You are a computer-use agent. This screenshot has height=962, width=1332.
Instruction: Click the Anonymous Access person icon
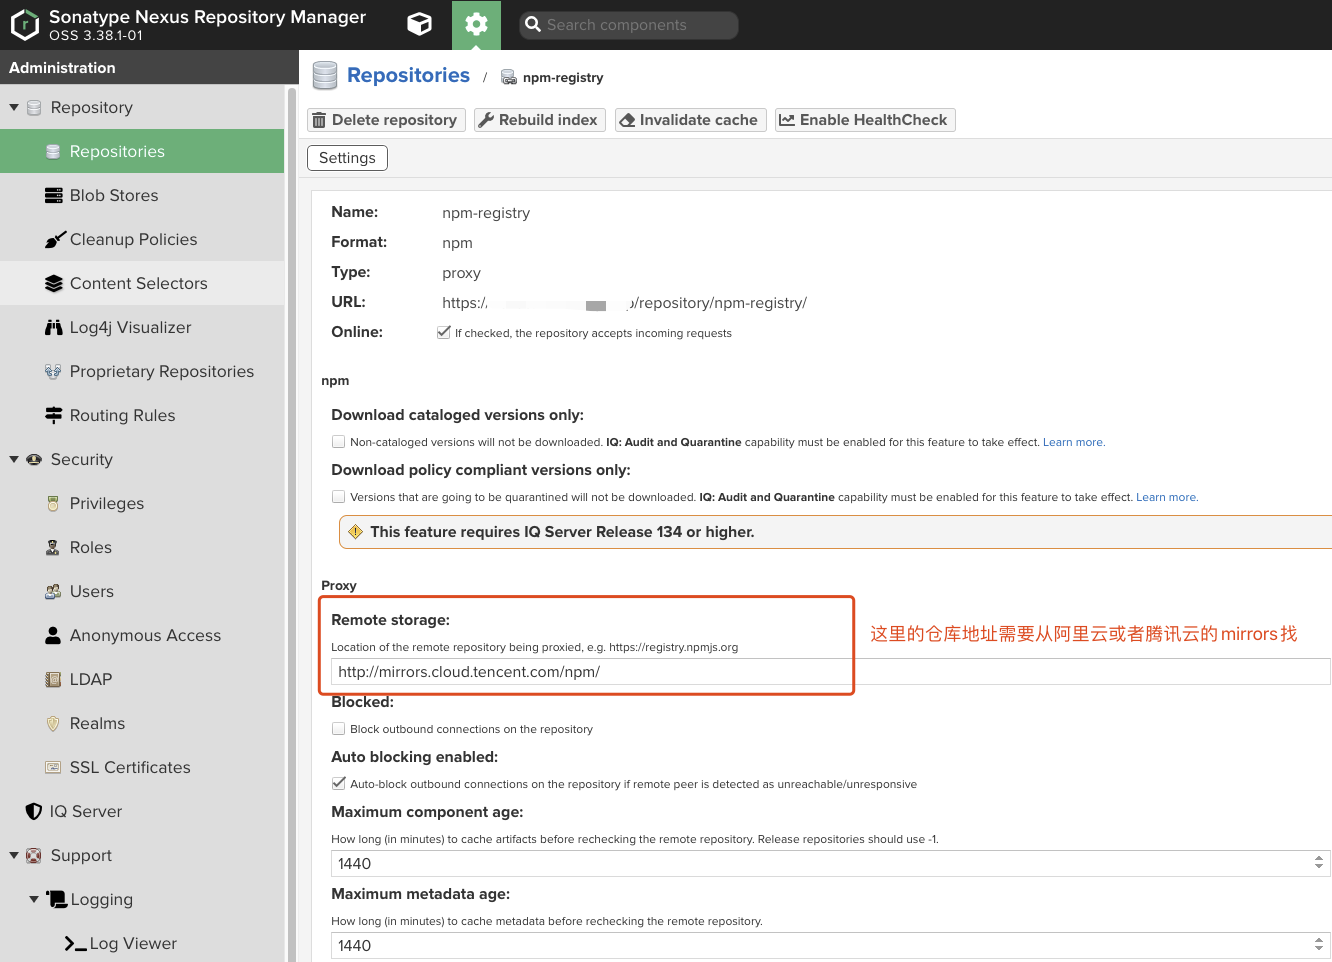click(54, 635)
